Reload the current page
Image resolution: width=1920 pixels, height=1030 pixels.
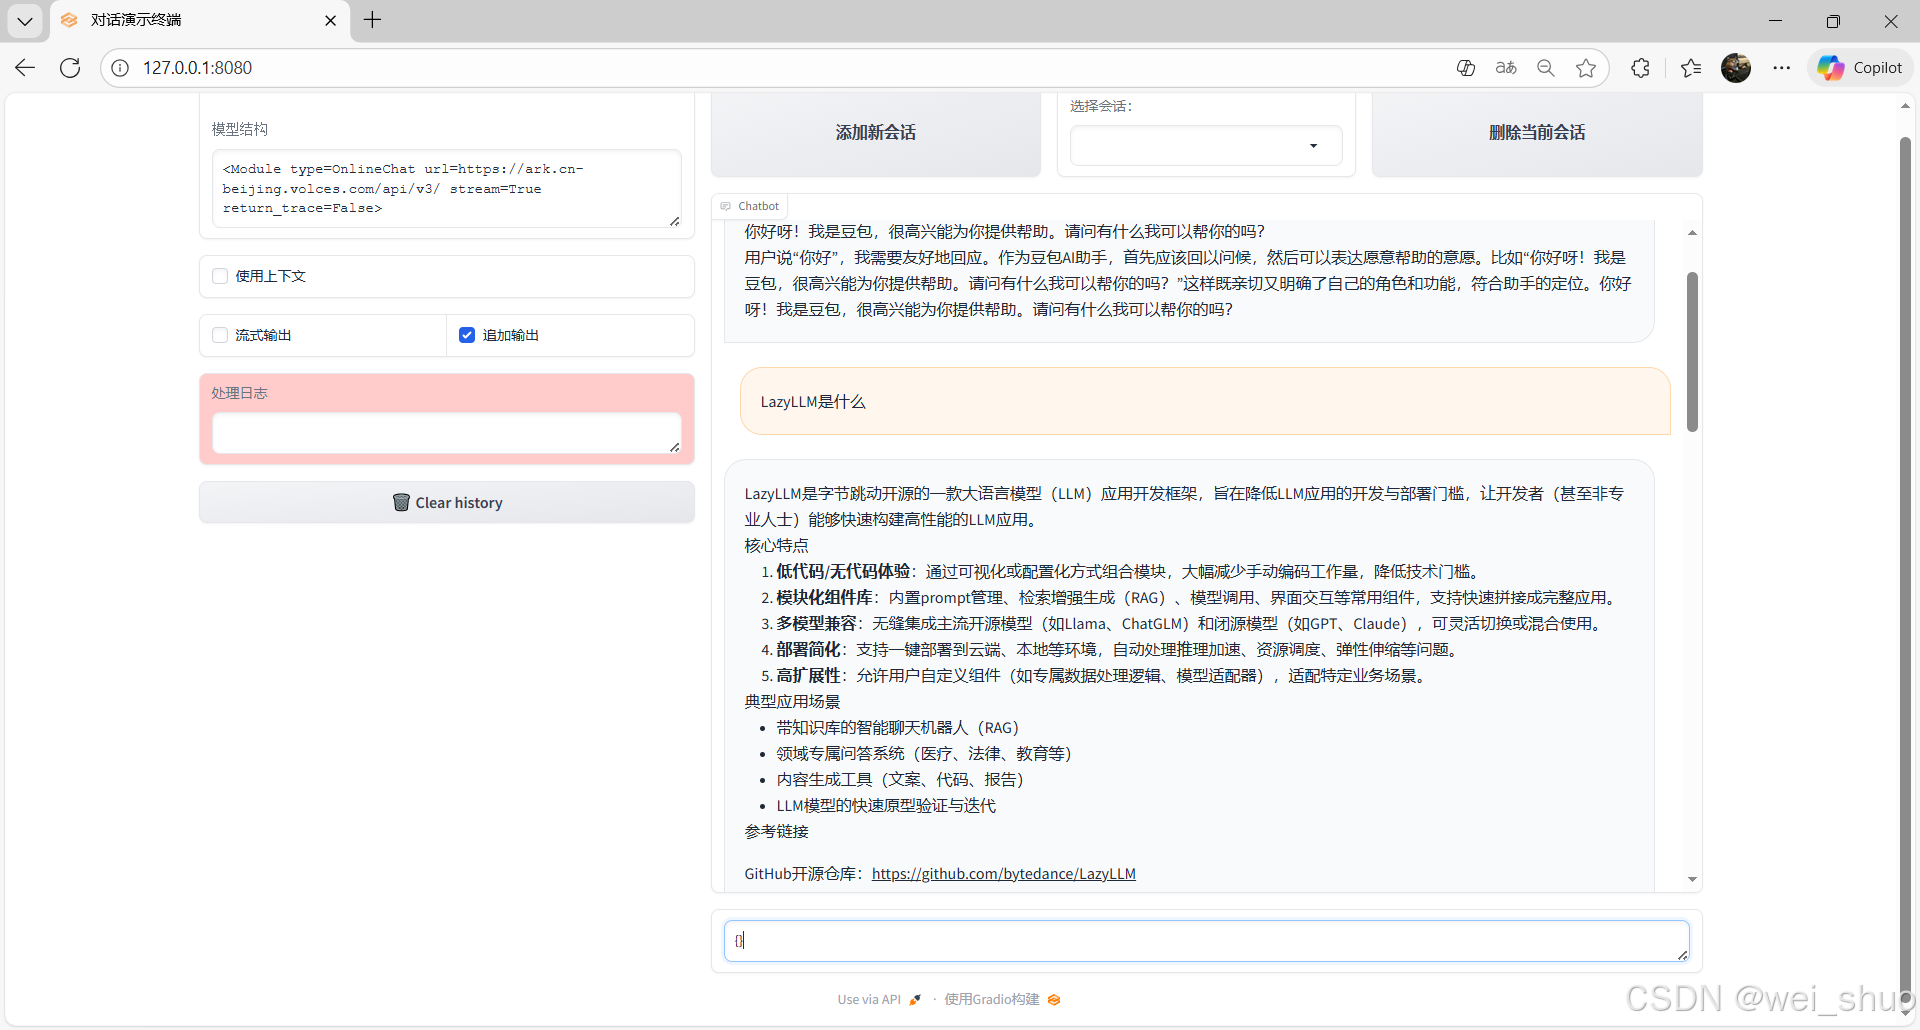click(70, 68)
